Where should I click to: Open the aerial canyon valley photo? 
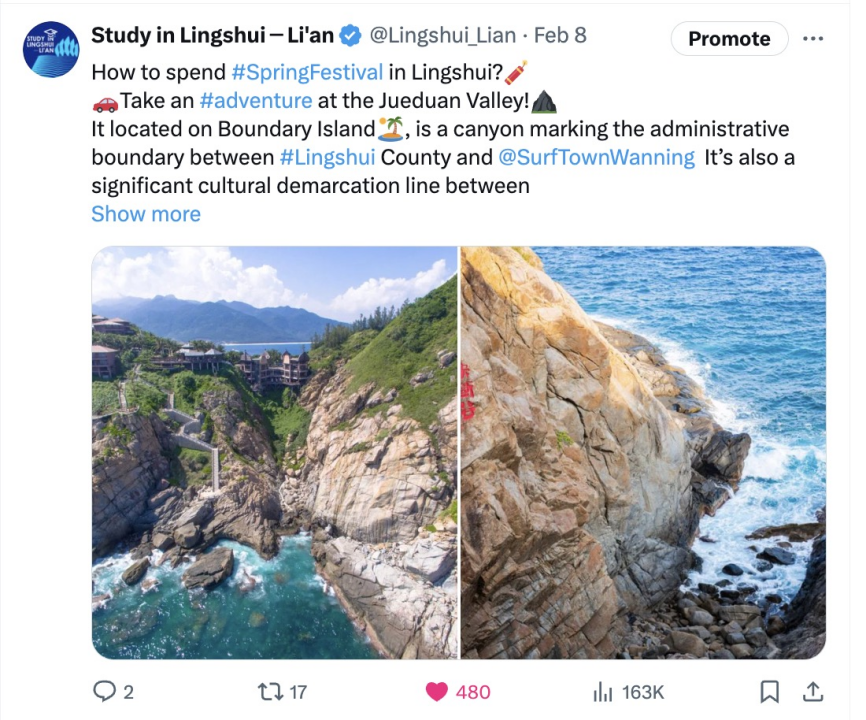(274, 452)
